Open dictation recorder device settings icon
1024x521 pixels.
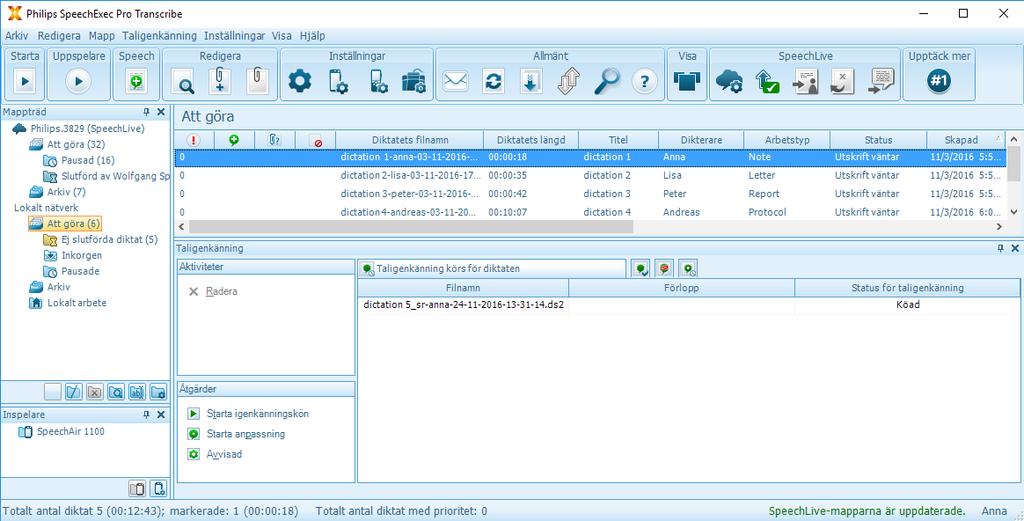tap(379, 82)
